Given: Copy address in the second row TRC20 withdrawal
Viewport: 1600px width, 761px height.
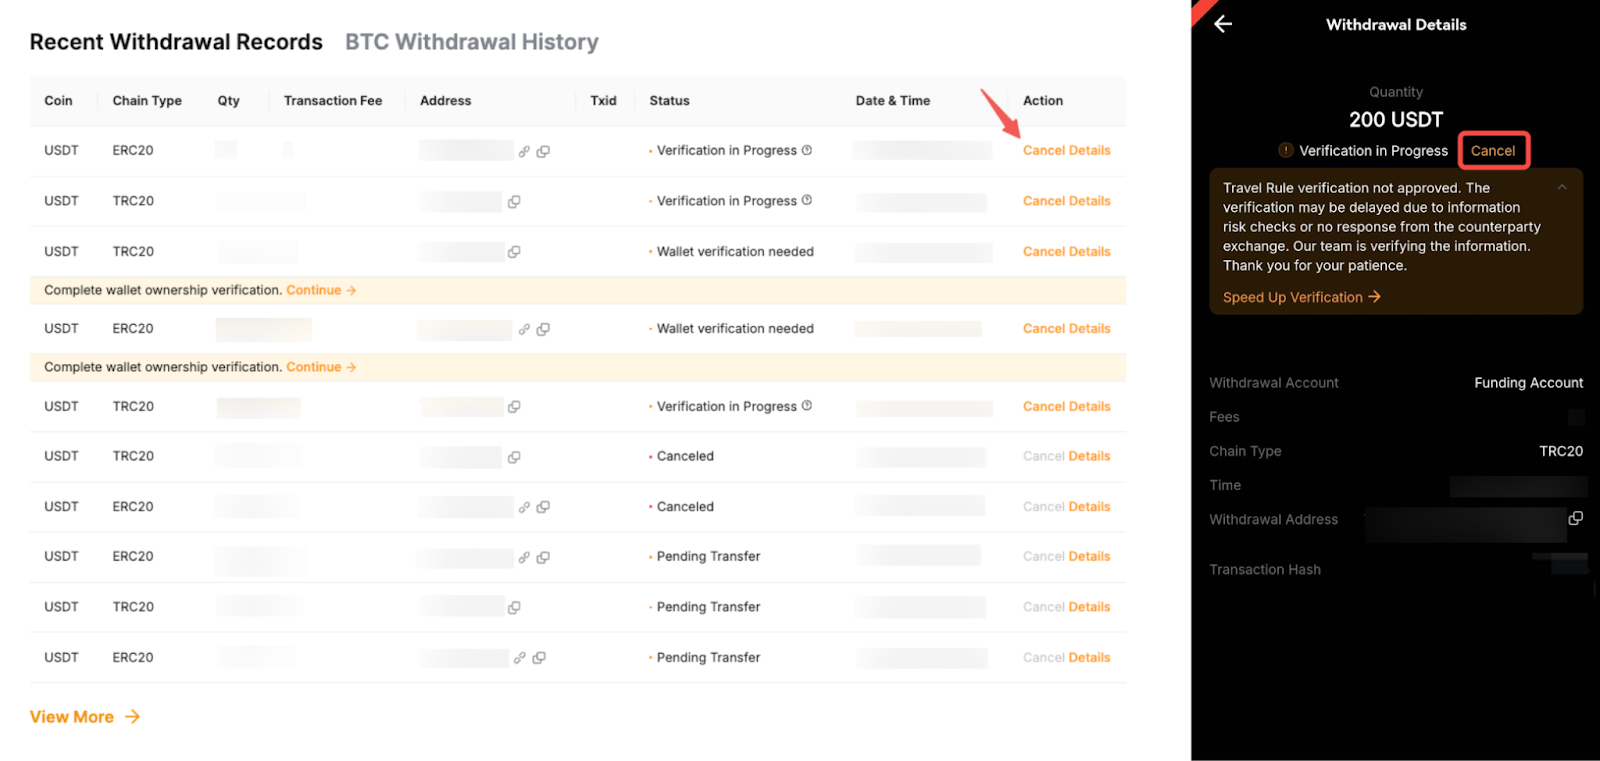Looking at the screenshot, I should coord(514,202).
